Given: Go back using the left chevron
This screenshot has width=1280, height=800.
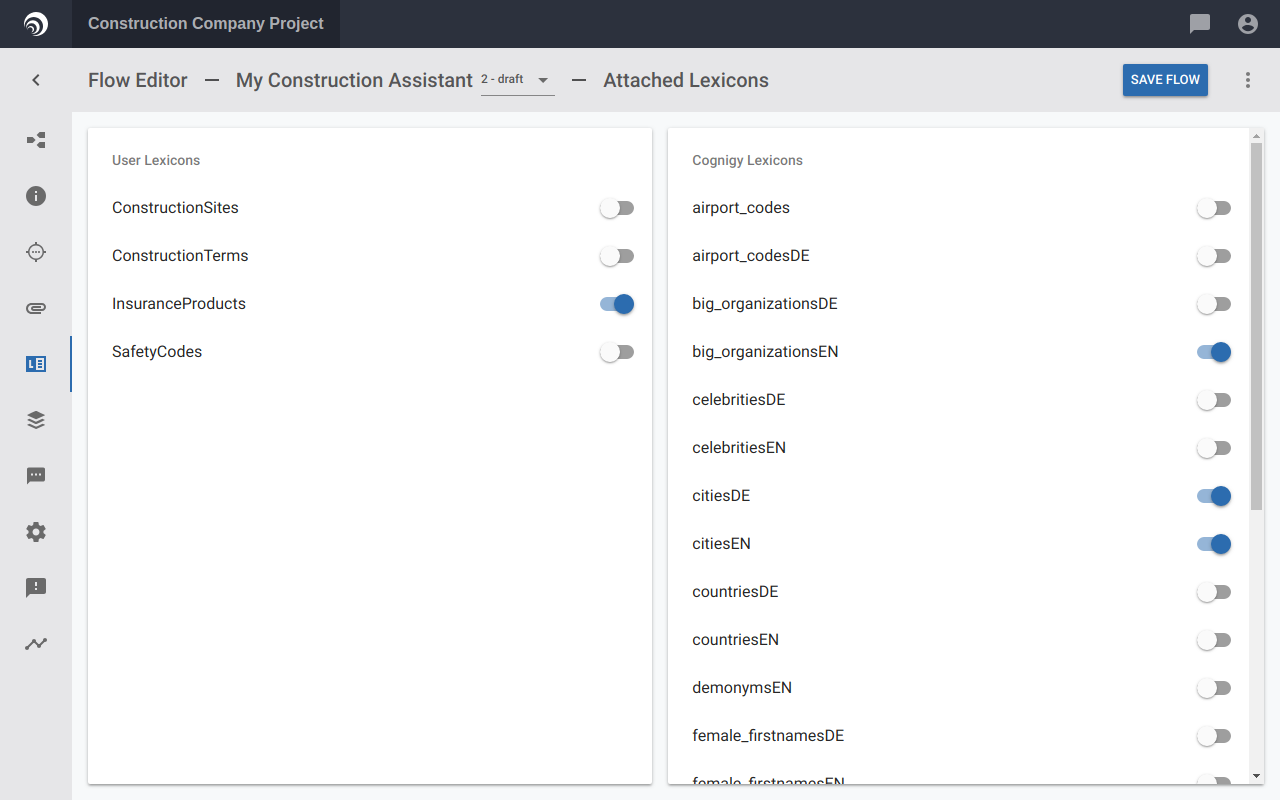Looking at the screenshot, I should point(36,80).
